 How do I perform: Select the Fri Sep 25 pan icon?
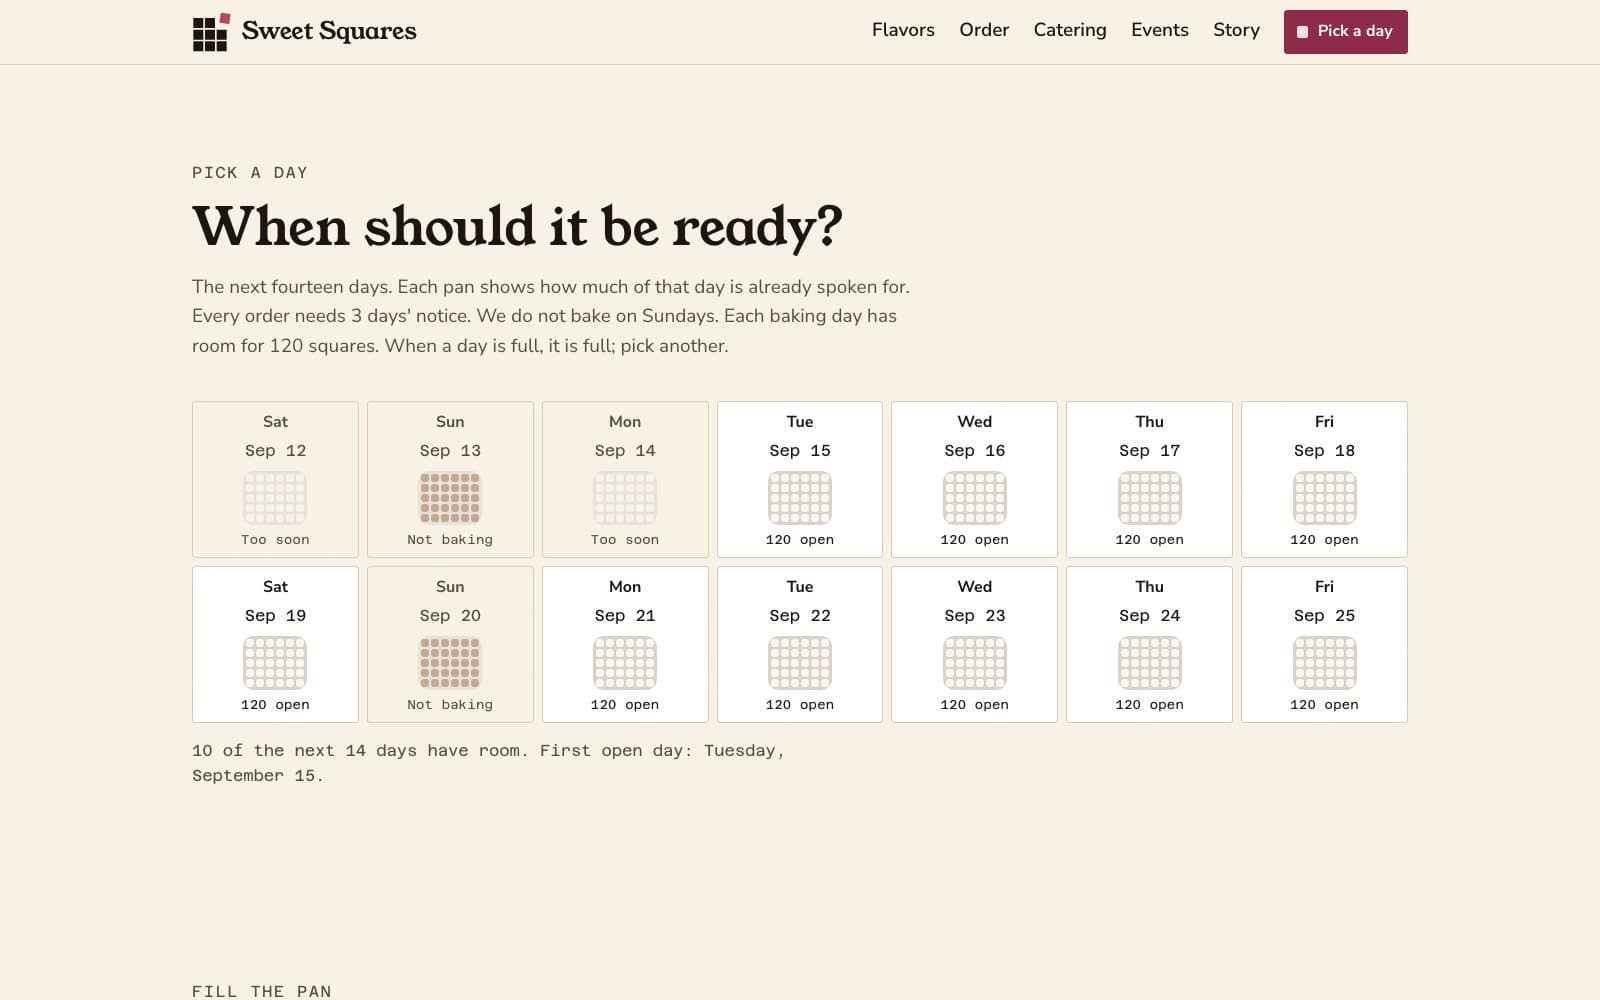point(1325,663)
